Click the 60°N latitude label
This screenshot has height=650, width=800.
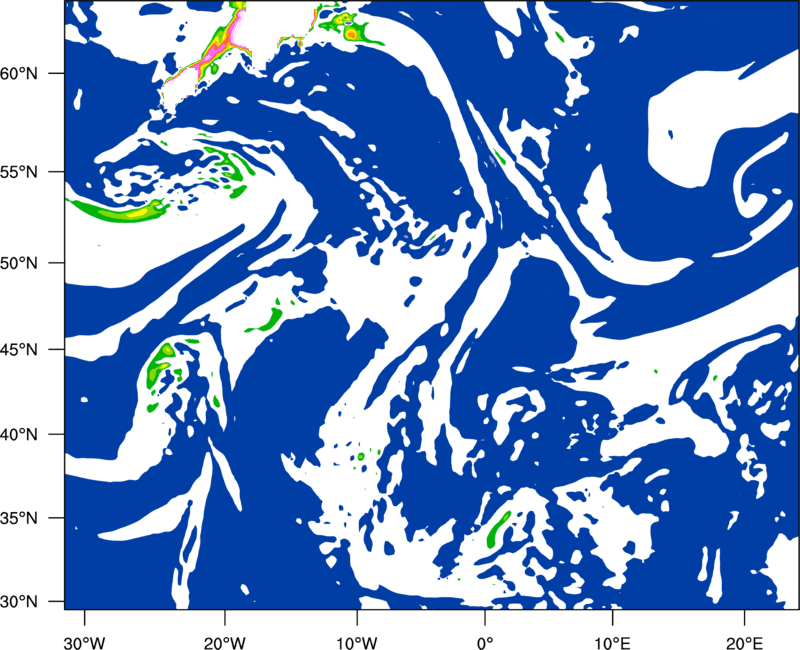click(19, 73)
